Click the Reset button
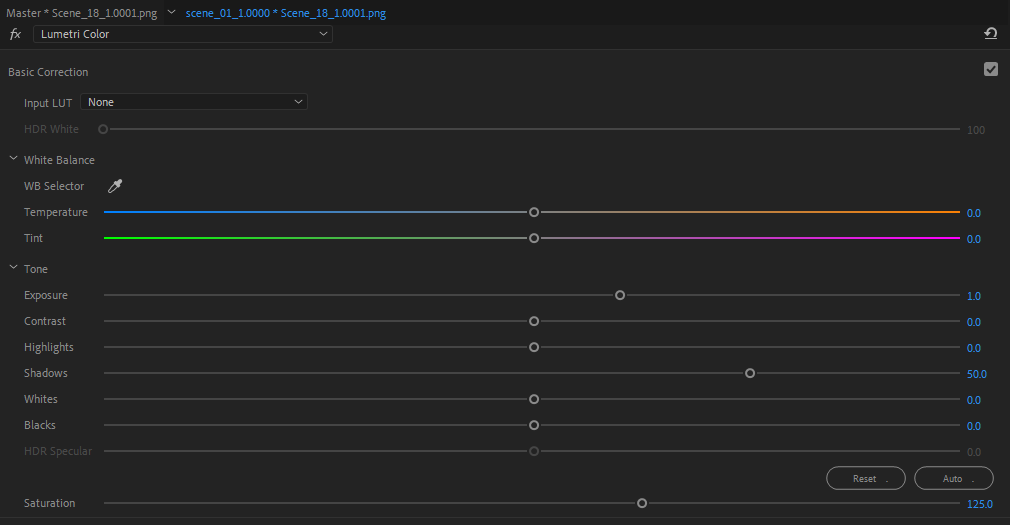Screen dimensions: 1010x525 [x=866, y=478]
